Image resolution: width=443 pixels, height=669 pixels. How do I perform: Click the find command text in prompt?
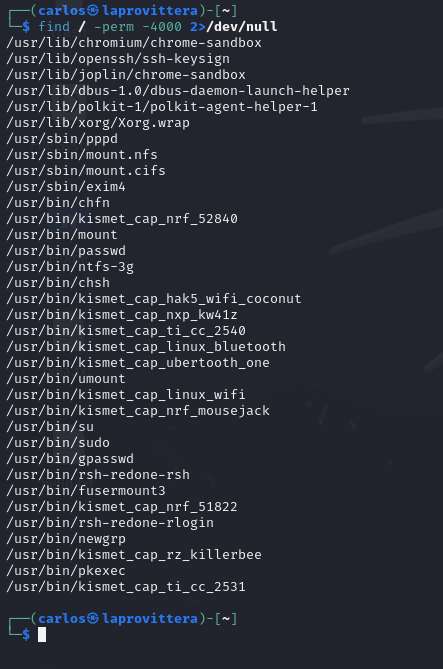click(x=54, y=26)
